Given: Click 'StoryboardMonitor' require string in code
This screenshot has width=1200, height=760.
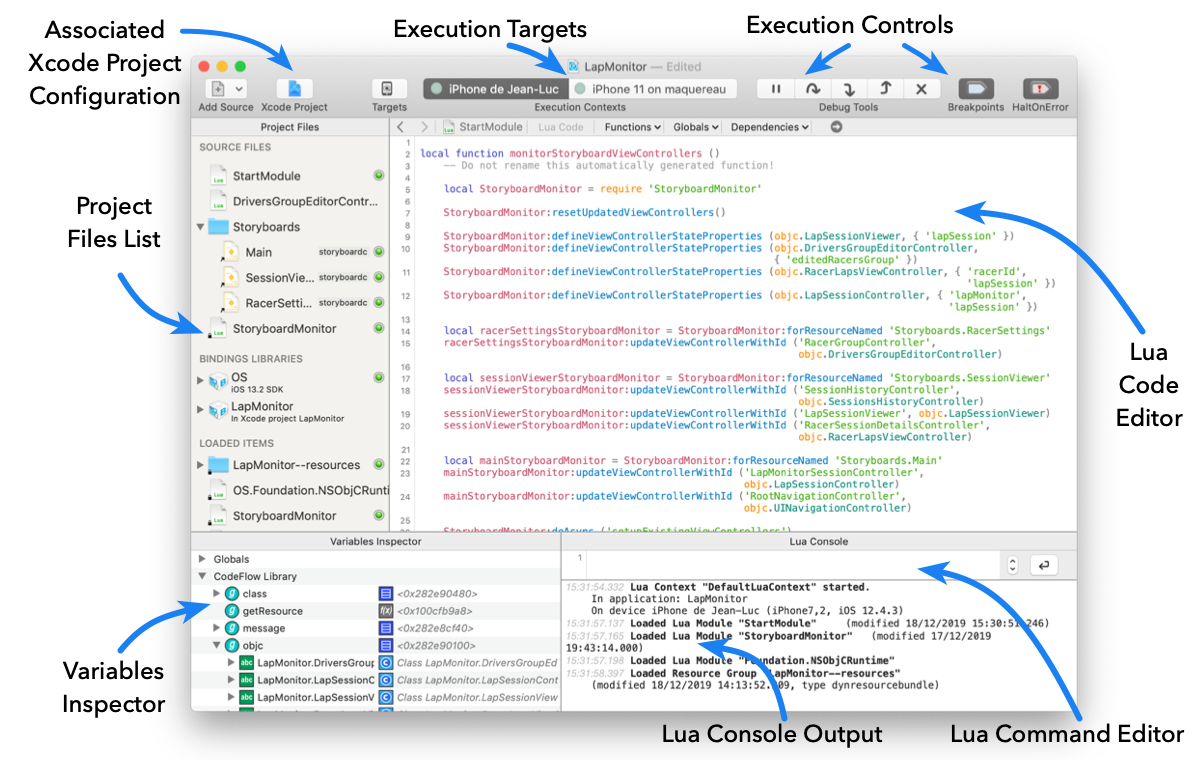Looking at the screenshot, I should (x=706, y=188).
